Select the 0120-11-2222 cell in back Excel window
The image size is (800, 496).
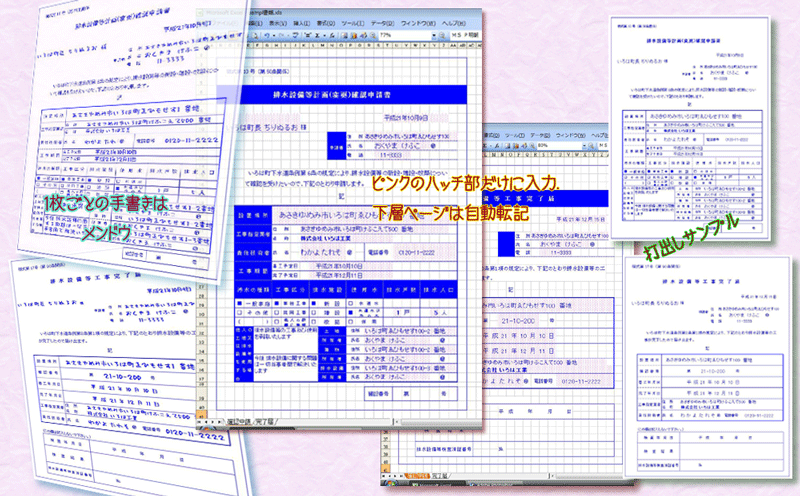coord(581,381)
